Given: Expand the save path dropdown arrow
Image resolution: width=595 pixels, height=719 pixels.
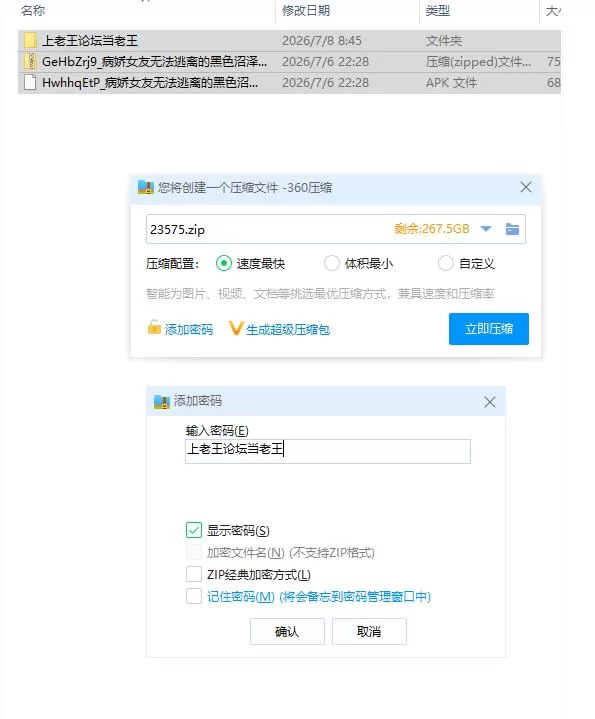Looking at the screenshot, I should tap(486, 228).
